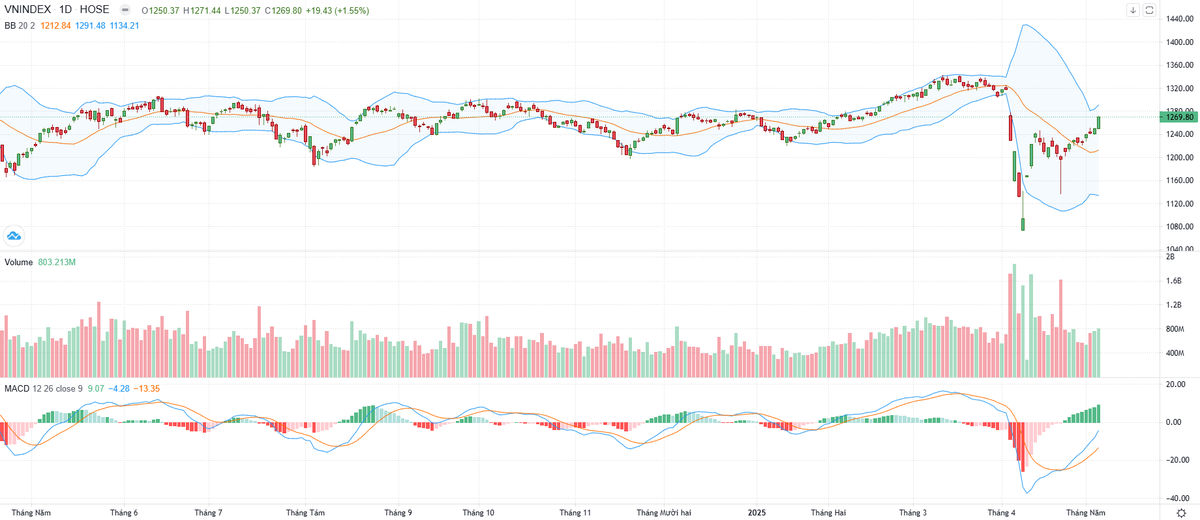1200x520 pixels.
Task: Click the VNINDEX symbol title
Action: click(x=27, y=10)
